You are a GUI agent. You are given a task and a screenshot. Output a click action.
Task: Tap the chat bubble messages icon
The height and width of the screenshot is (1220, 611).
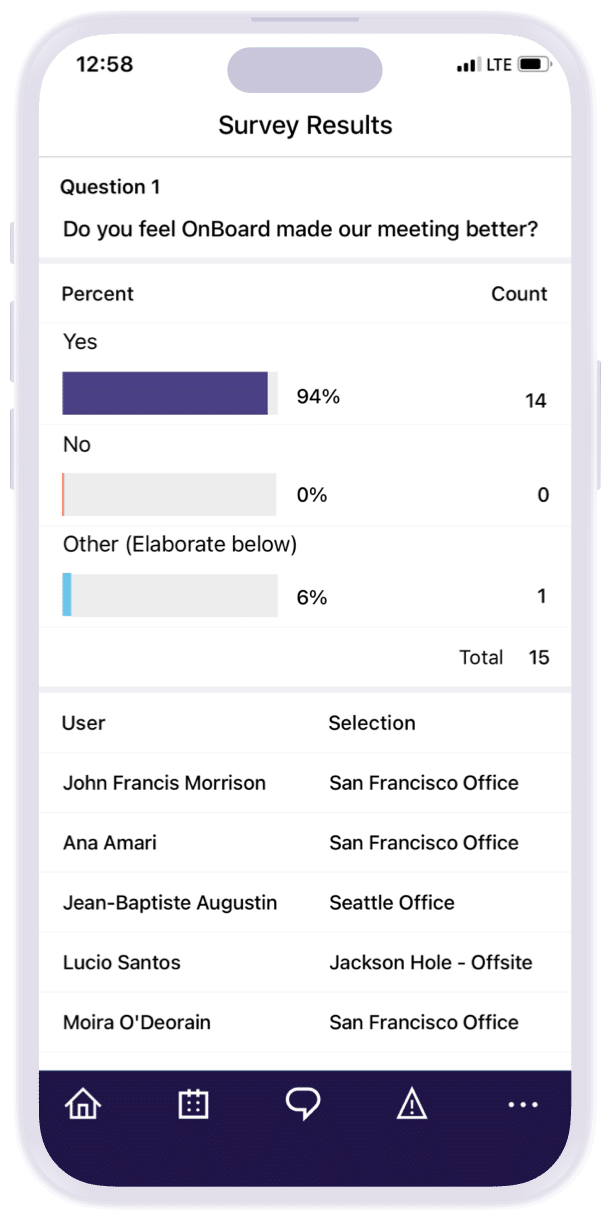tap(303, 1104)
